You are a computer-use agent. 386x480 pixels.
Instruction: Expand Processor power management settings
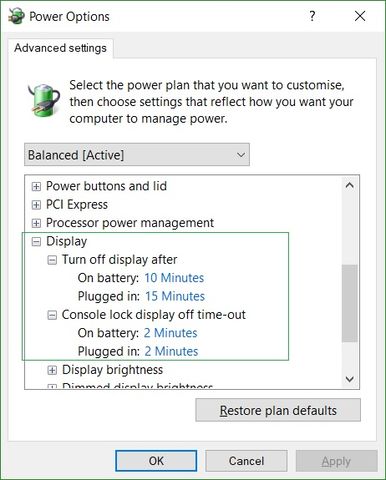pos(36,223)
